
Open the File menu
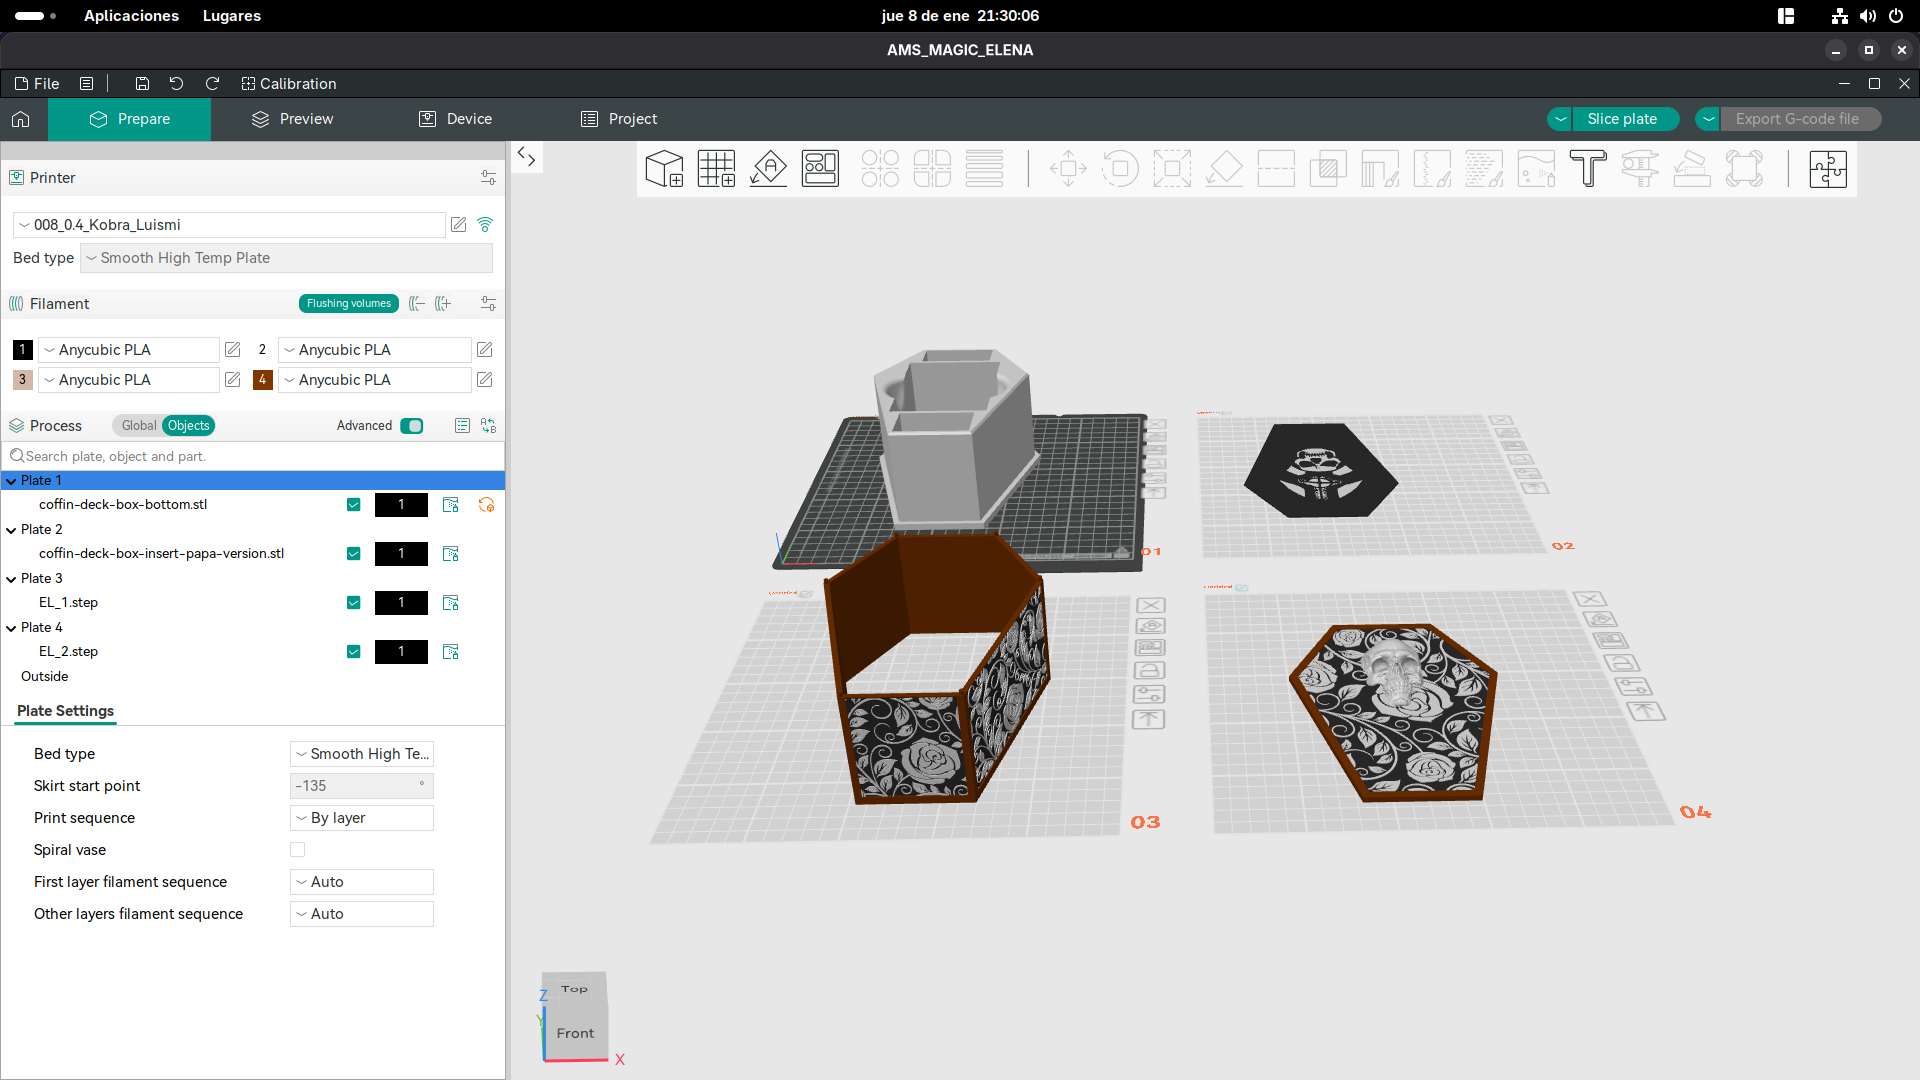[x=37, y=84]
